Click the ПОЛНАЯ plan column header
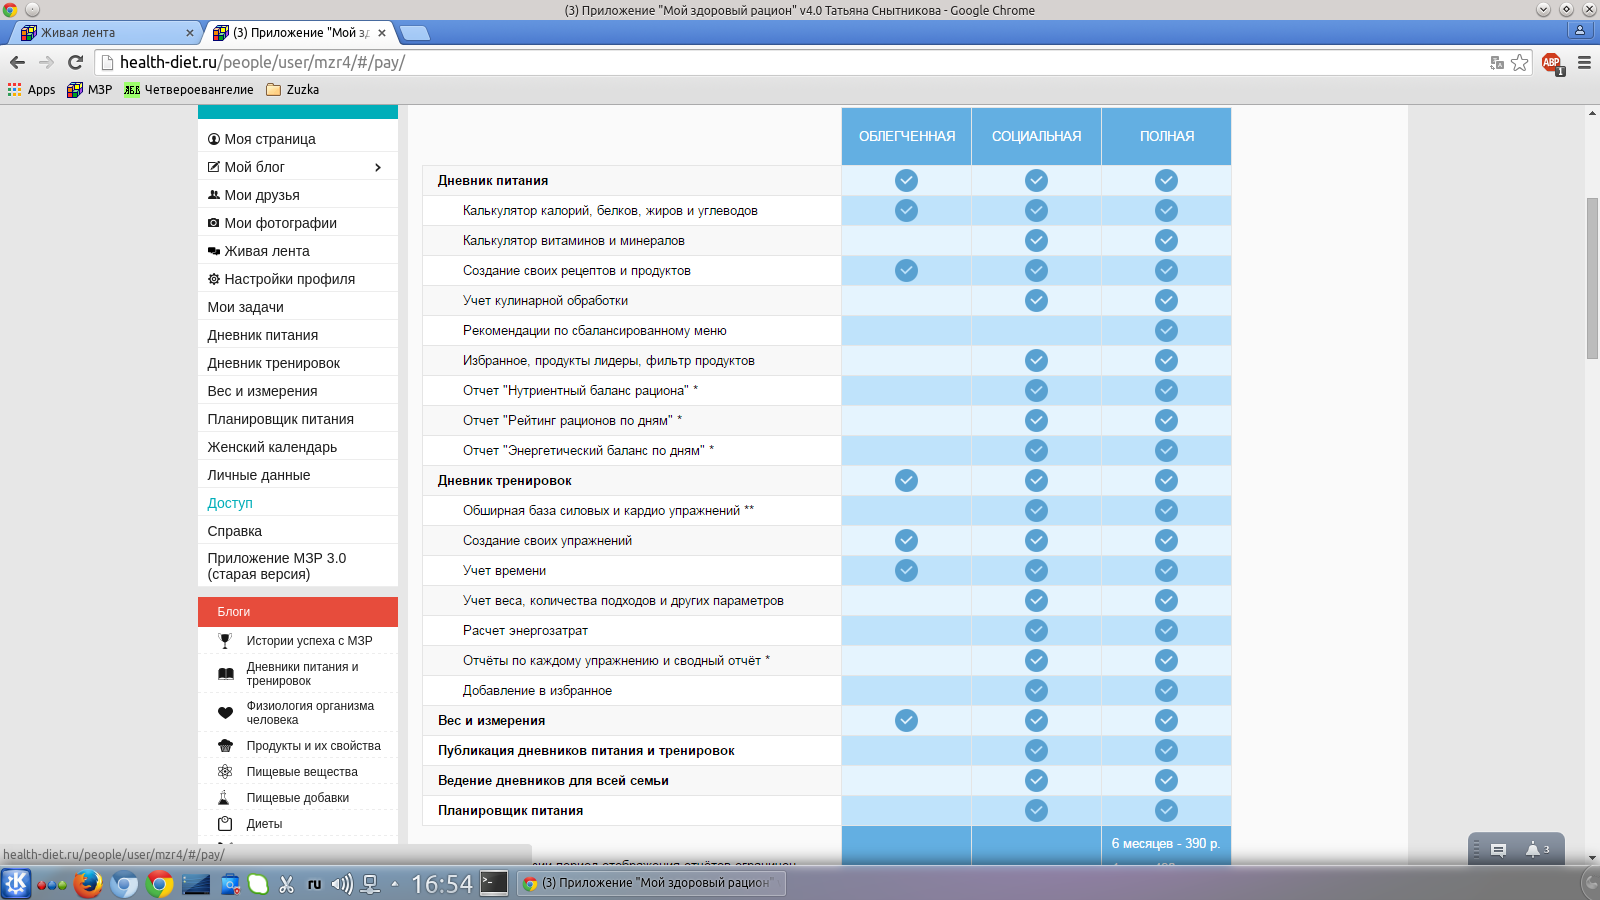Viewport: 1600px width, 900px height. pyautogui.click(x=1167, y=136)
